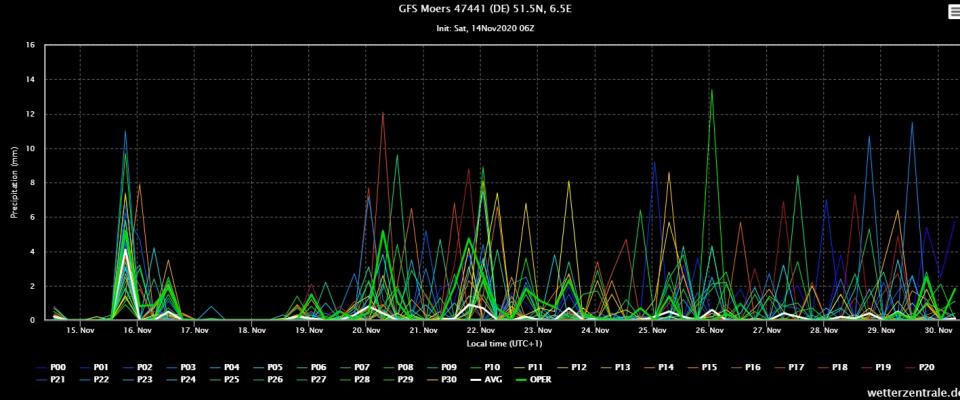Open the chart context menu hamburger icon
The height and width of the screenshot is (400, 960).
tap(950, 11)
